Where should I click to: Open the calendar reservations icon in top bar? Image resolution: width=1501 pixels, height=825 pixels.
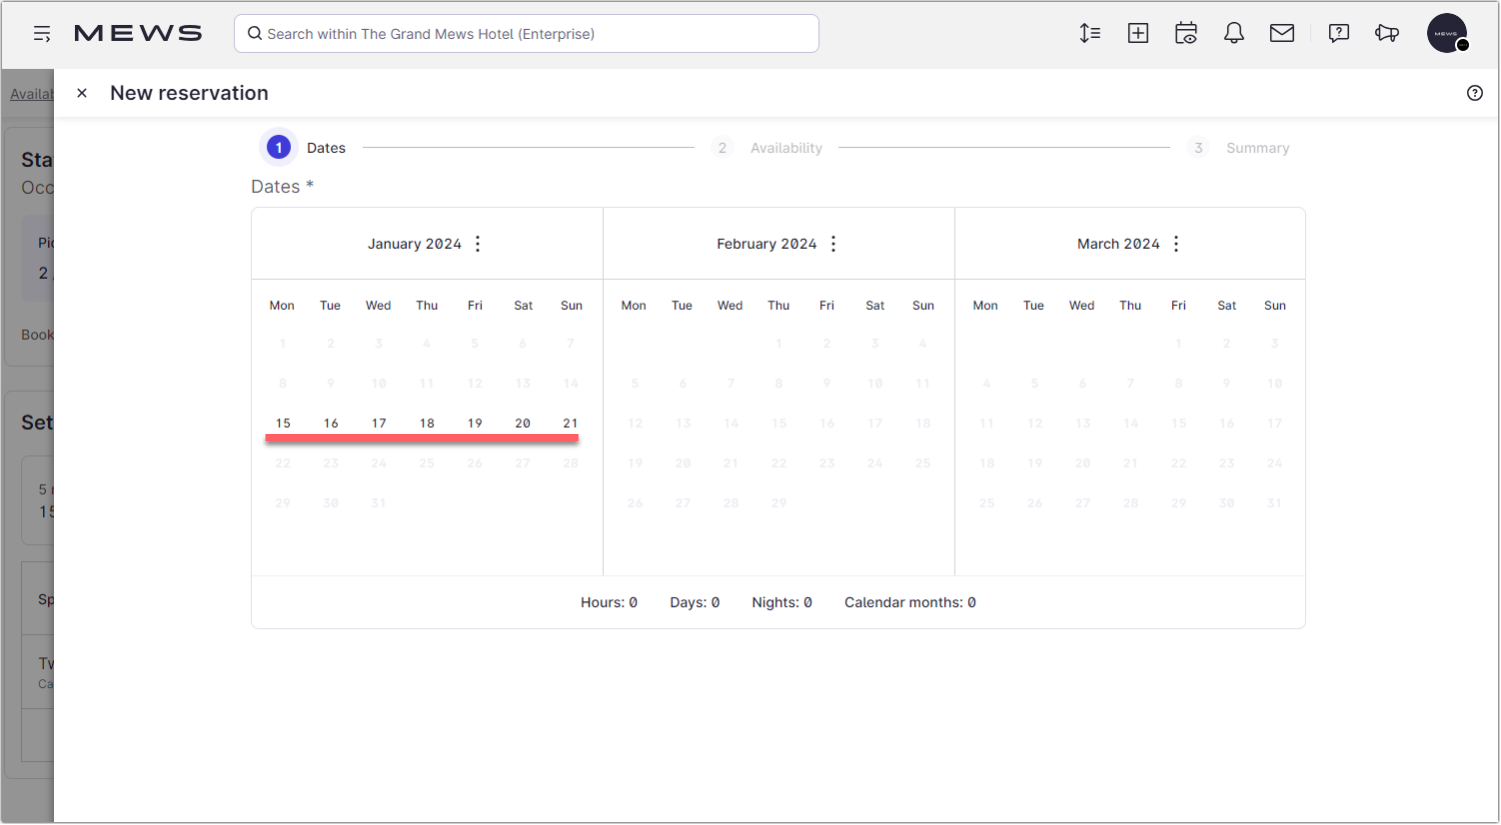pyautogui.click(x=1186, y=34)
